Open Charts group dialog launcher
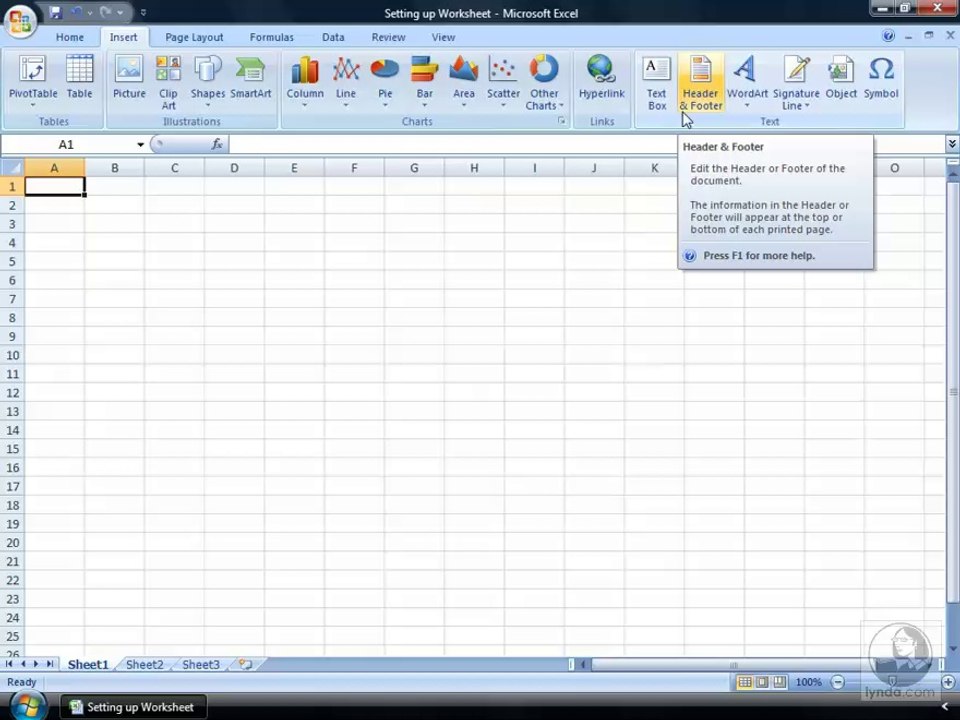 [561, 121]
